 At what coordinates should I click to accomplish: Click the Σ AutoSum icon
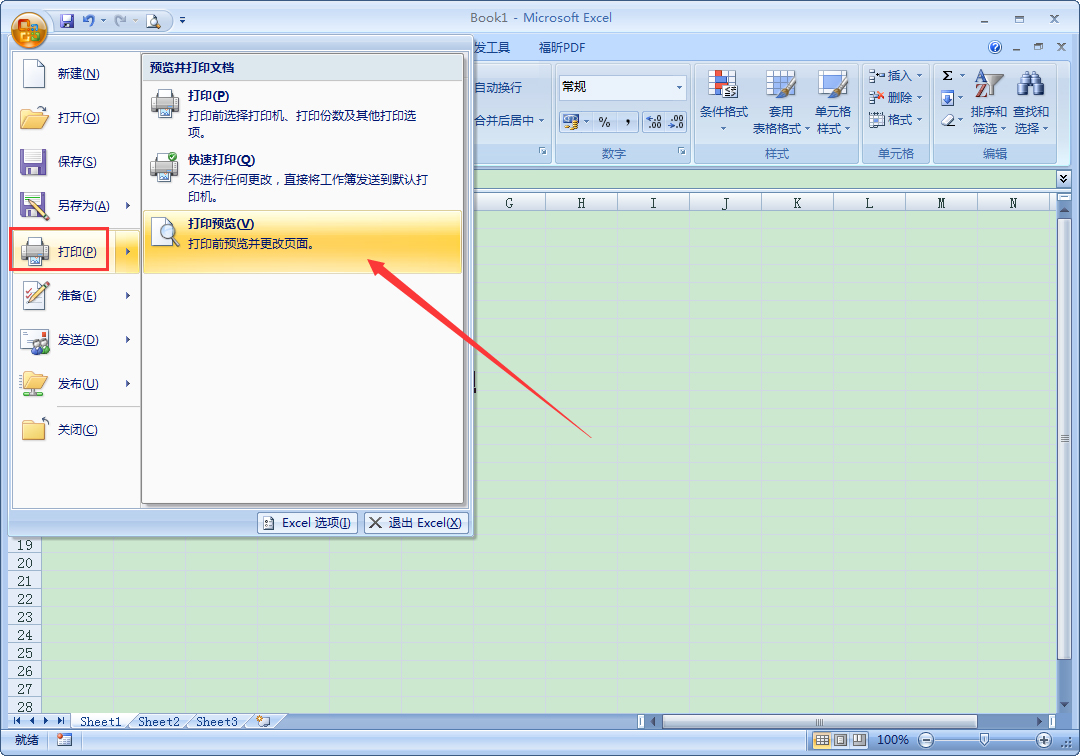[x=948, y=74]
